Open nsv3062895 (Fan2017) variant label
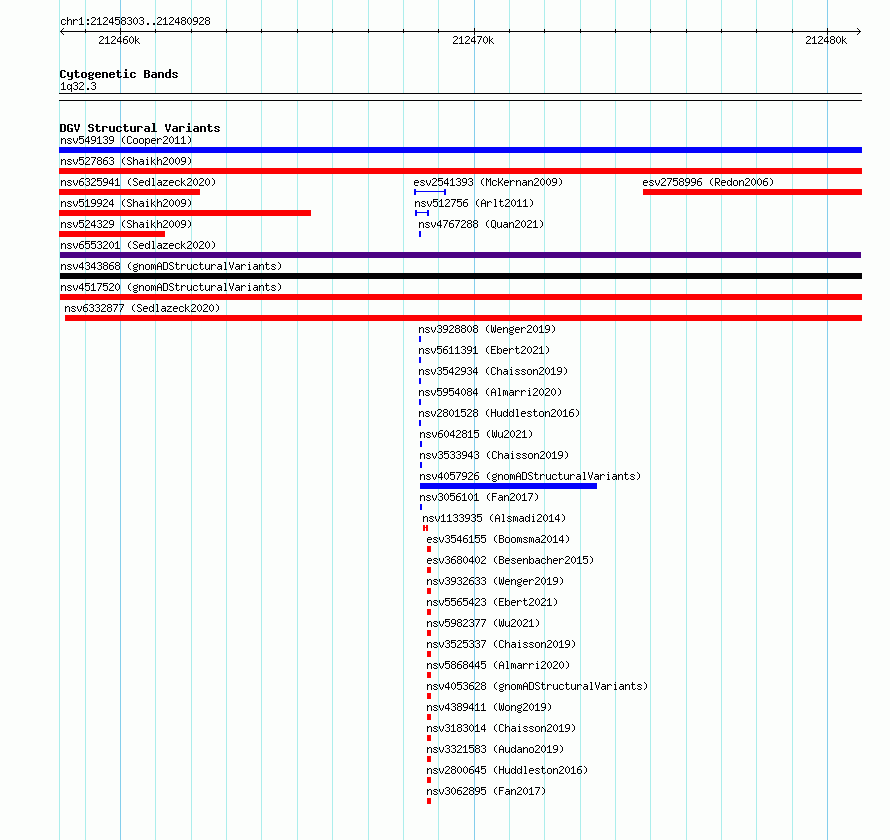 [x=486, y=791]
